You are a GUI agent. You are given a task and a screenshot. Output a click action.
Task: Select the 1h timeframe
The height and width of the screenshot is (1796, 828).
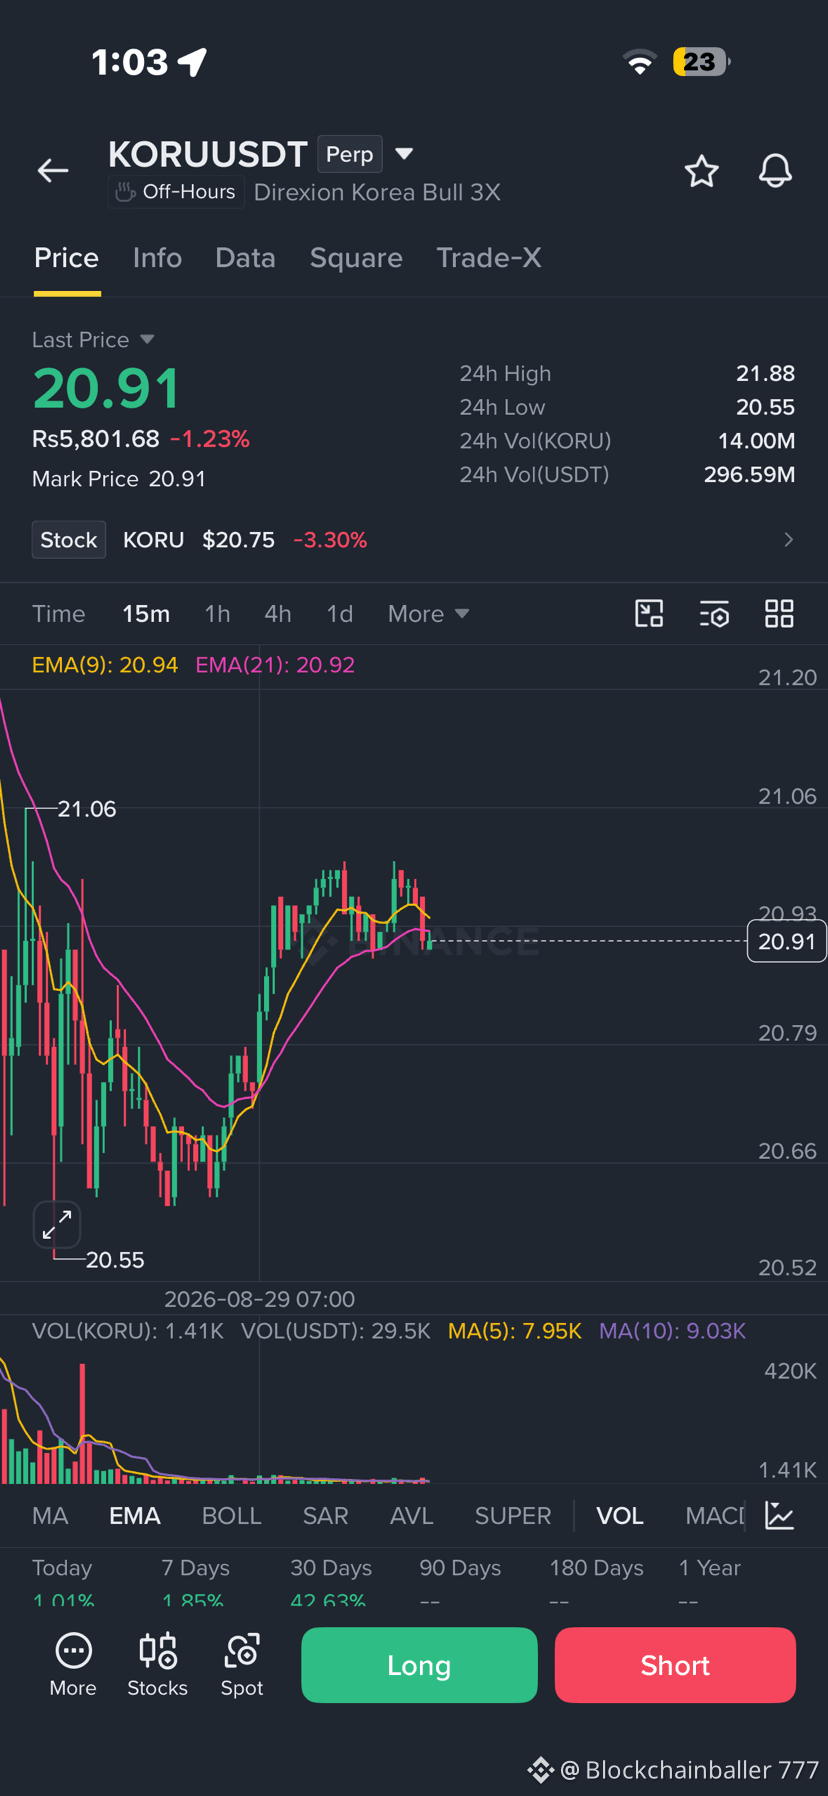coord(217,614)
